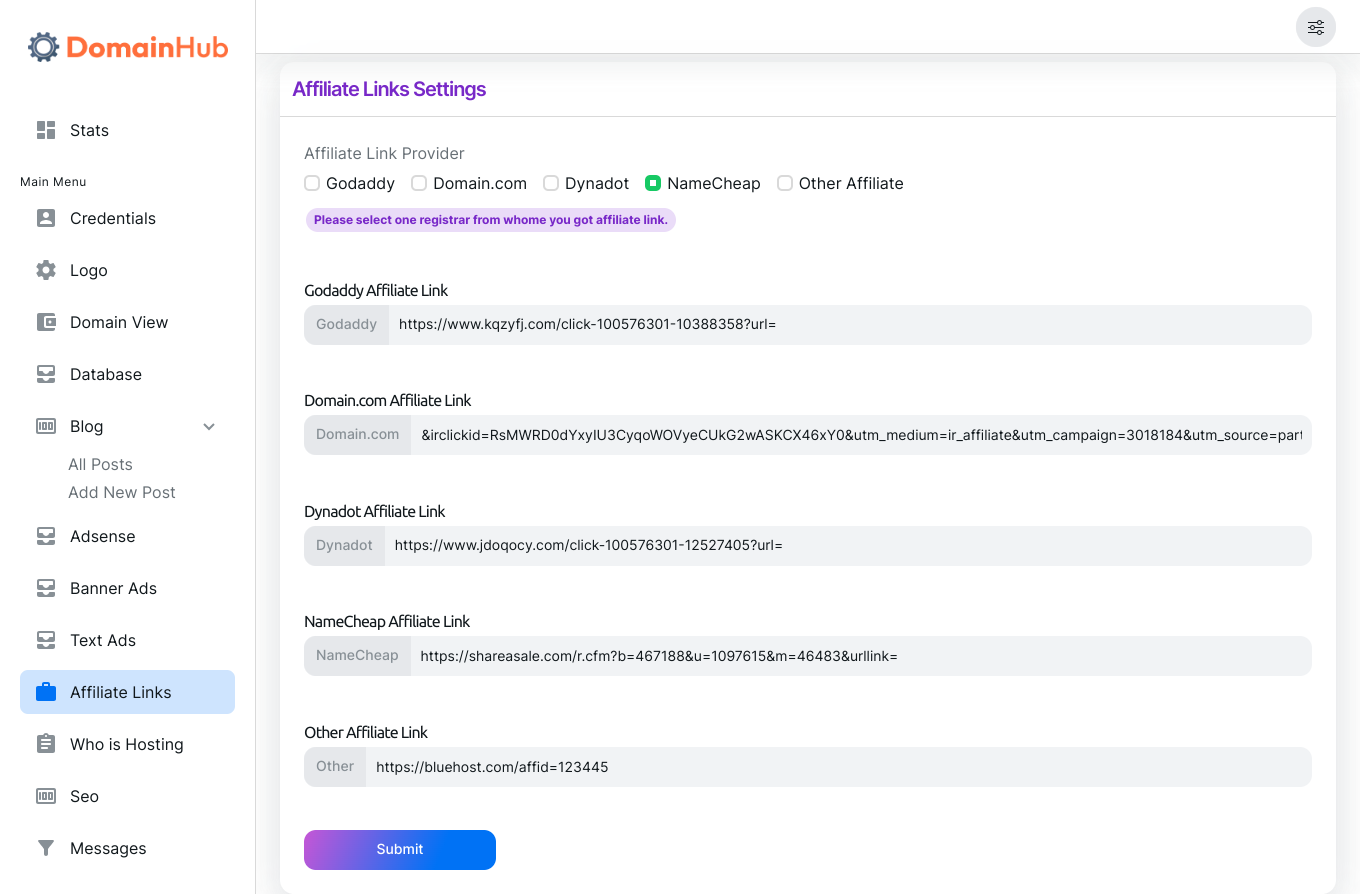
Task: Click the 'NameCheap' input prefix tag
Action: tap(357, 656)
